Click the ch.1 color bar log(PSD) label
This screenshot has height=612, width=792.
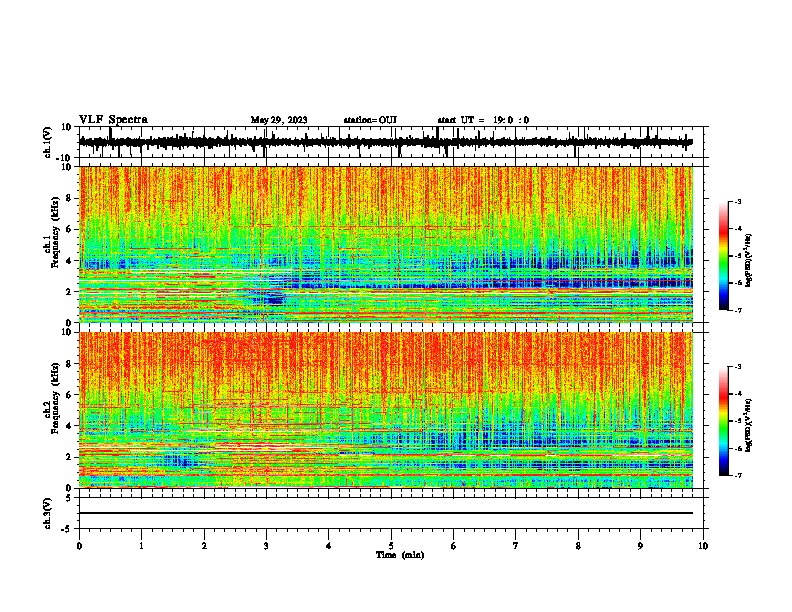[748, 261]
